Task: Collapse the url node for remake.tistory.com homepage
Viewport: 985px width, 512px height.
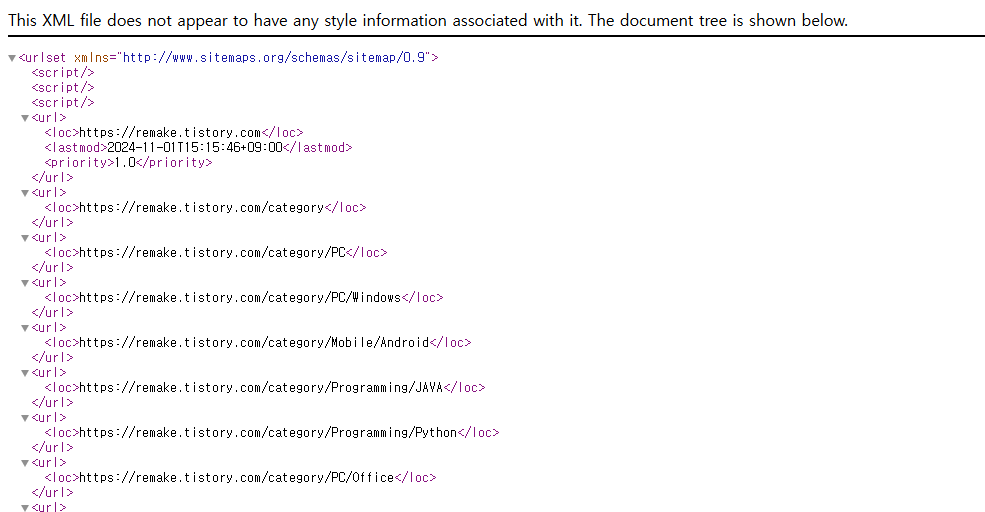Action: point(25,118)
